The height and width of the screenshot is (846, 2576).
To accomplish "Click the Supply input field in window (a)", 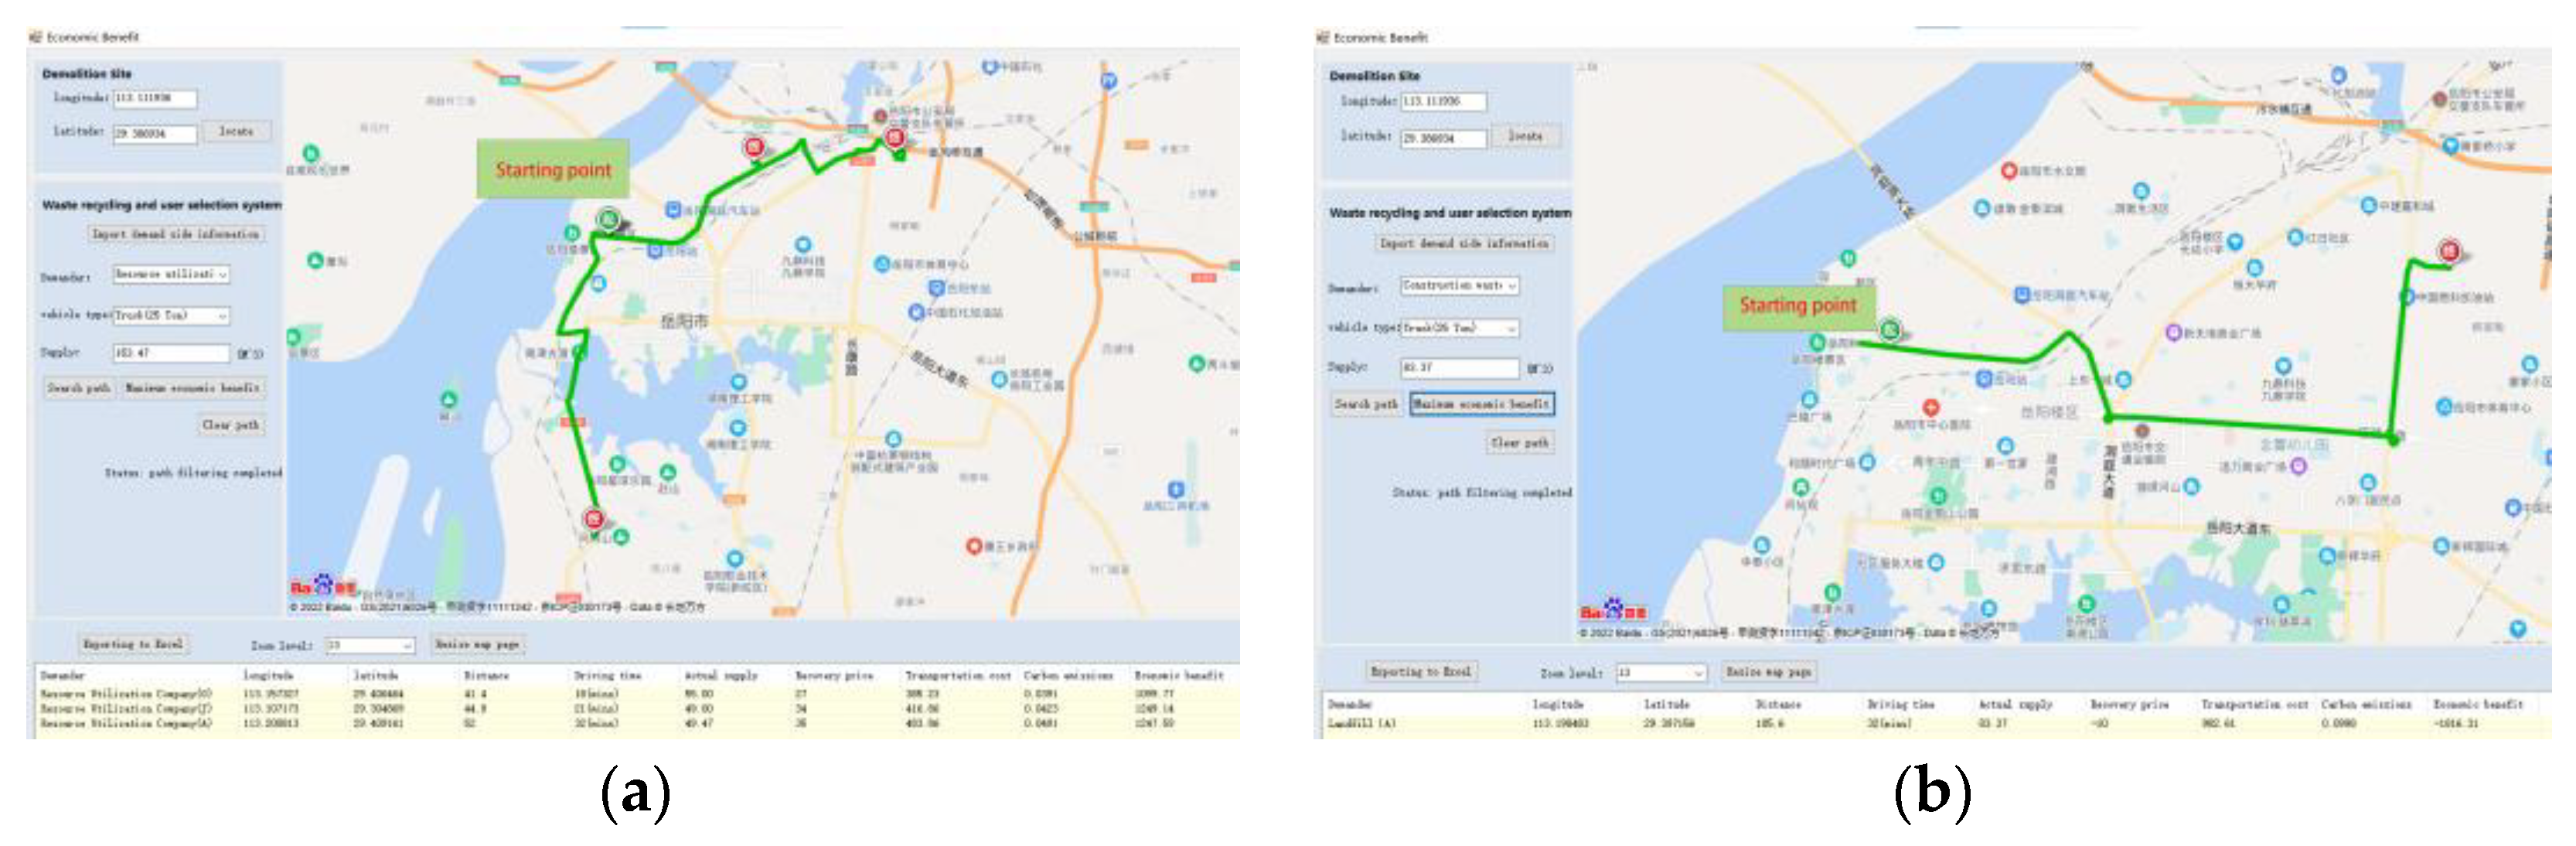I will tap(170, 353).
